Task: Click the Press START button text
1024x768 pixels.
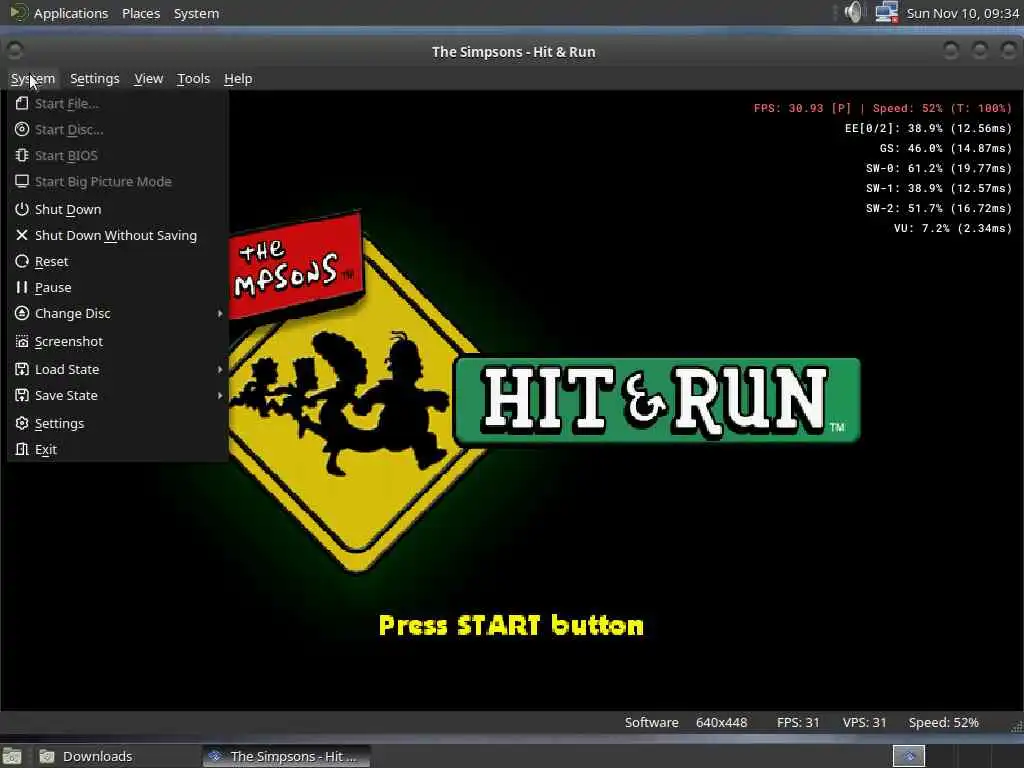Action: tap(511, 625)
